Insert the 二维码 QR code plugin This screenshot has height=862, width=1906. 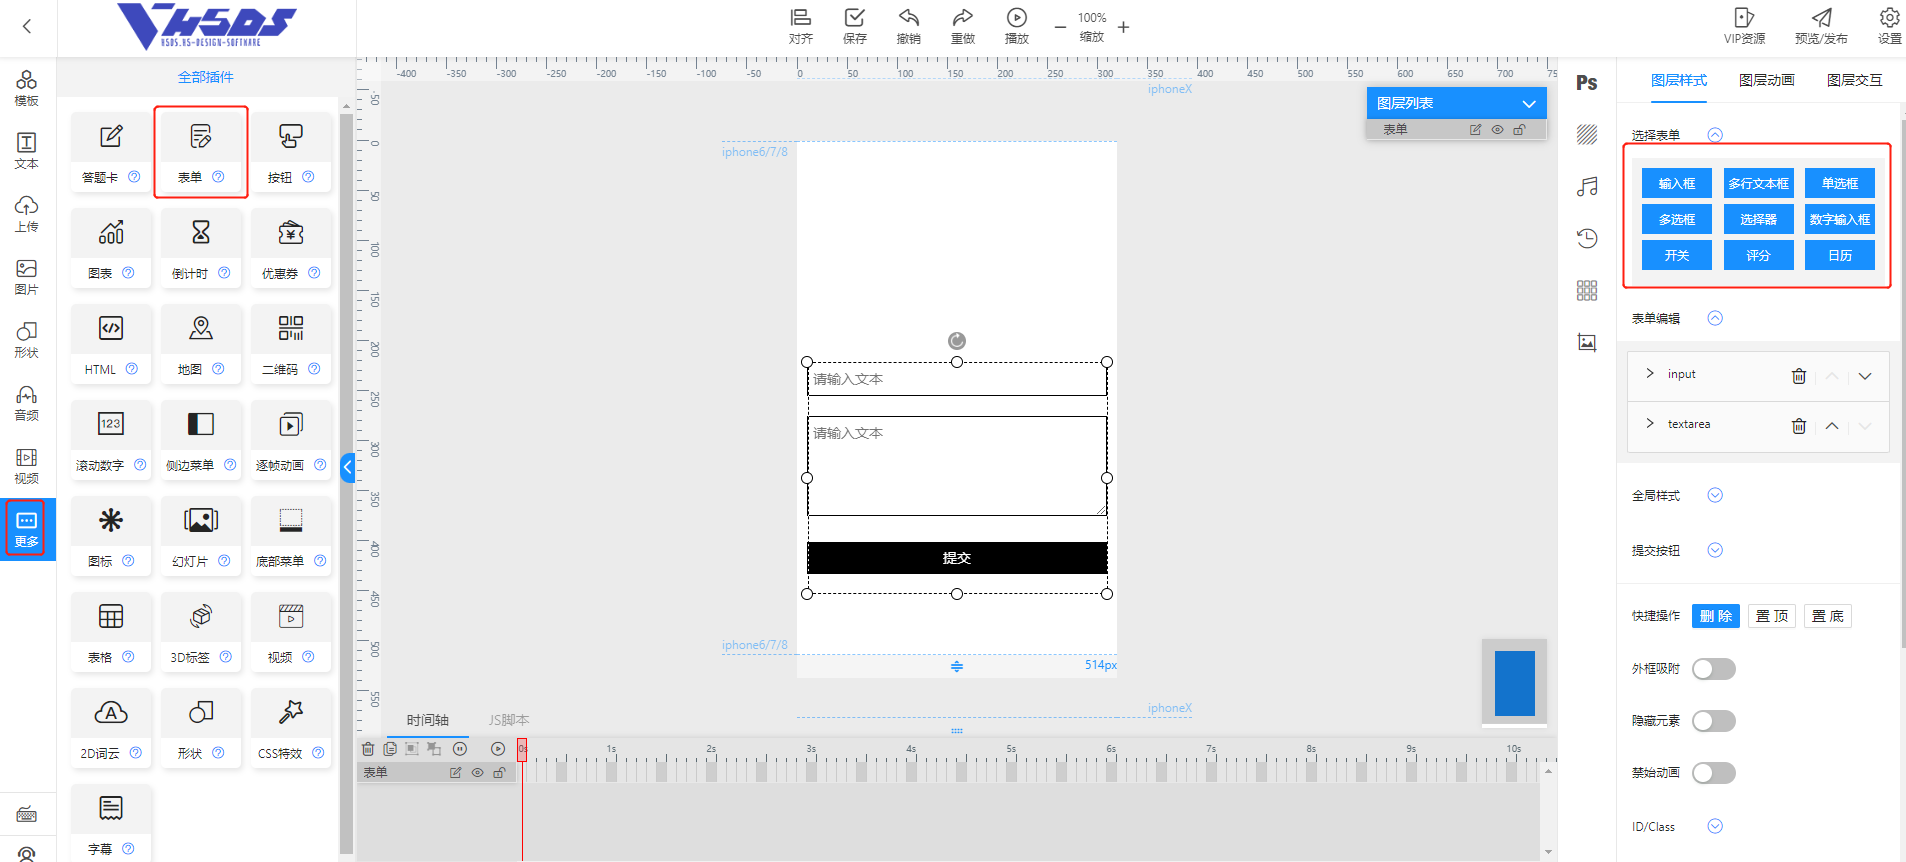291,345
